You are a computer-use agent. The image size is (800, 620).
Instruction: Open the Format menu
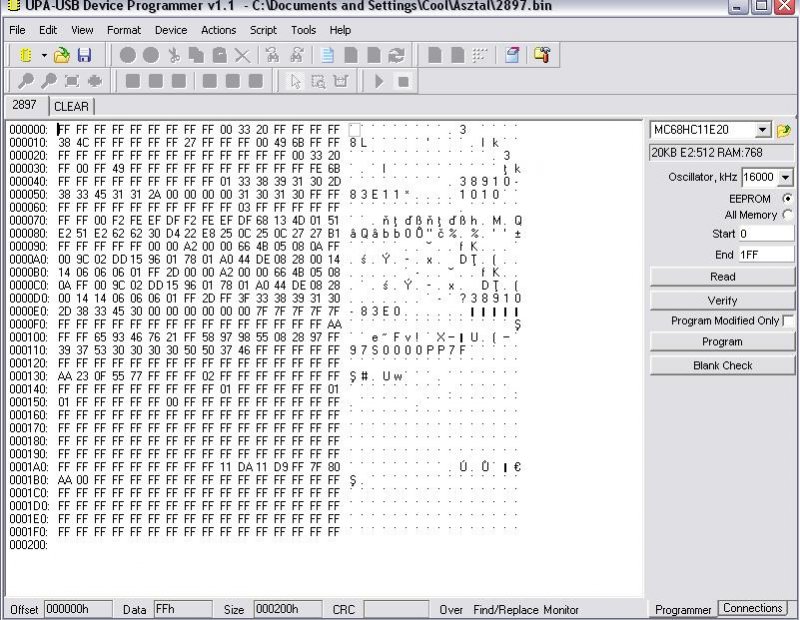[124, 30]
